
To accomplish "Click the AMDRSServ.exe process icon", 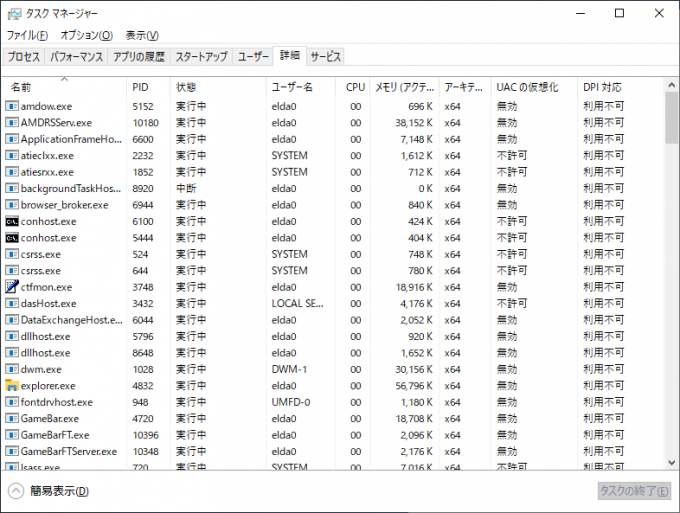I will point(12,122).
